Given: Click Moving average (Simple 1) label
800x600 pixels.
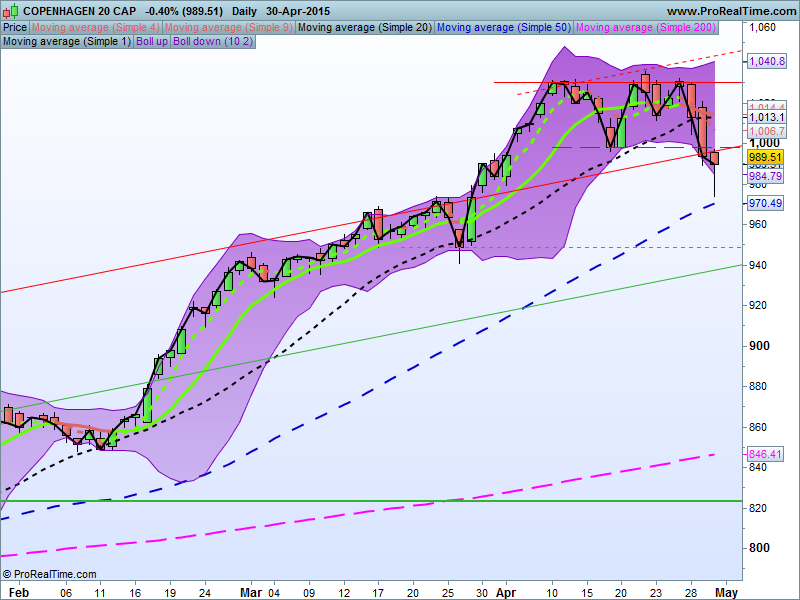Looking at the screenshot, I should pos(67,41).
